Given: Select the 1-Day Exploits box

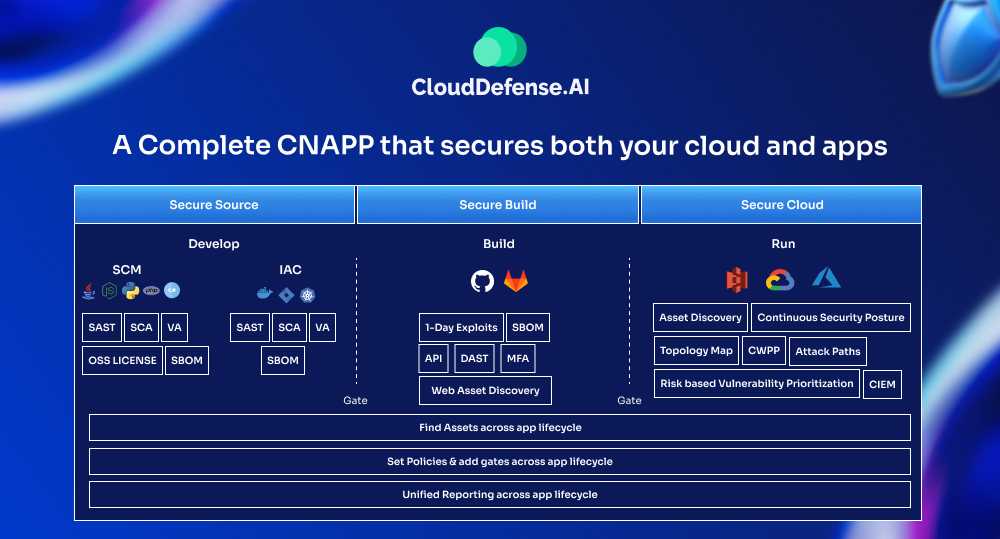Looking at the screenshot, I should (461, 328).
